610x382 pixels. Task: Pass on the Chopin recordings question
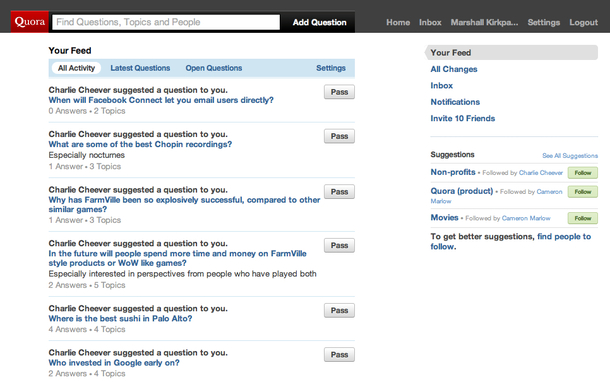pyautogui.click(x=339, y=137)
